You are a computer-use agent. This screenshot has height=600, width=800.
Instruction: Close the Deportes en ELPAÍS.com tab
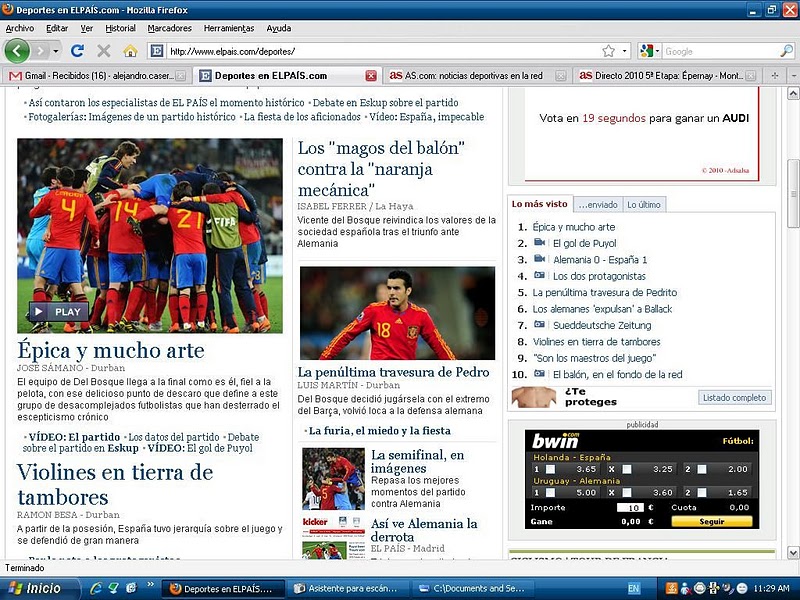(371, 75)
